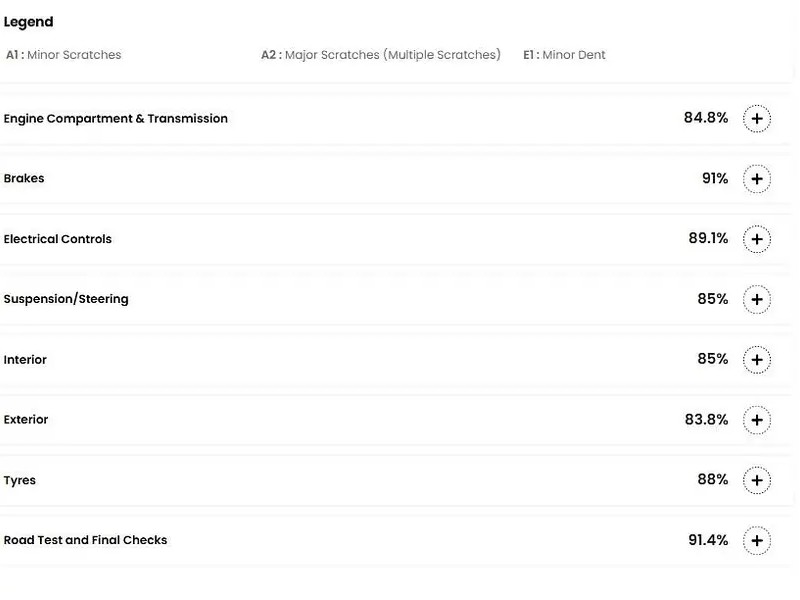800x600 pixels.
Task: Click the E1 Minor Dent legend entry
Action: [x=564, y=55]
